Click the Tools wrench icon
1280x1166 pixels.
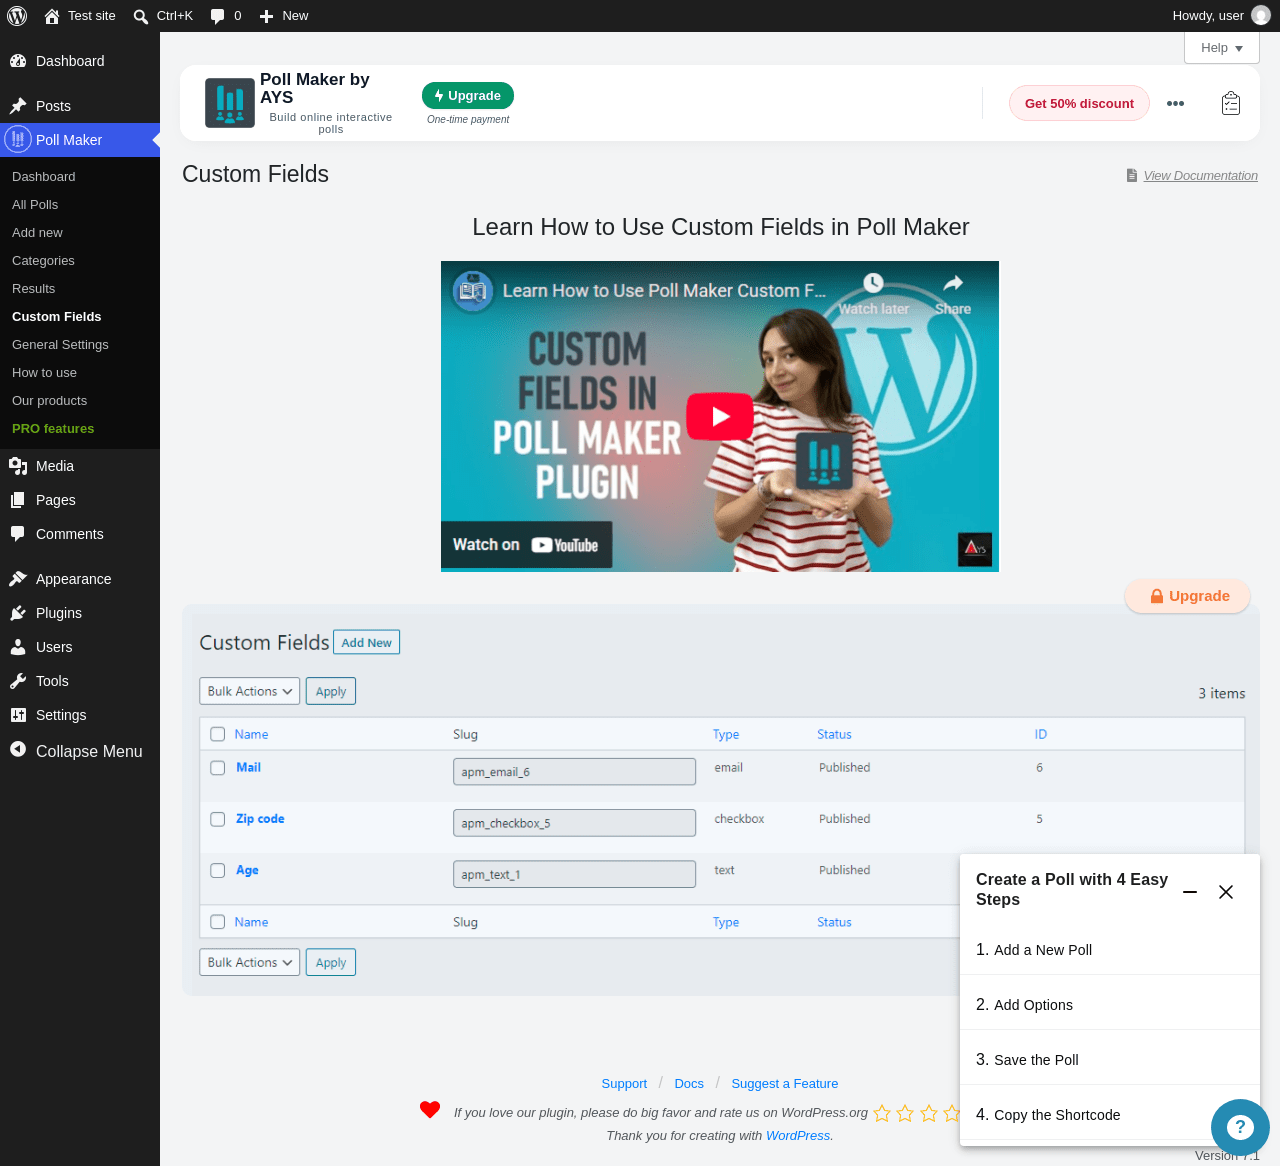[x=18, y=681]
